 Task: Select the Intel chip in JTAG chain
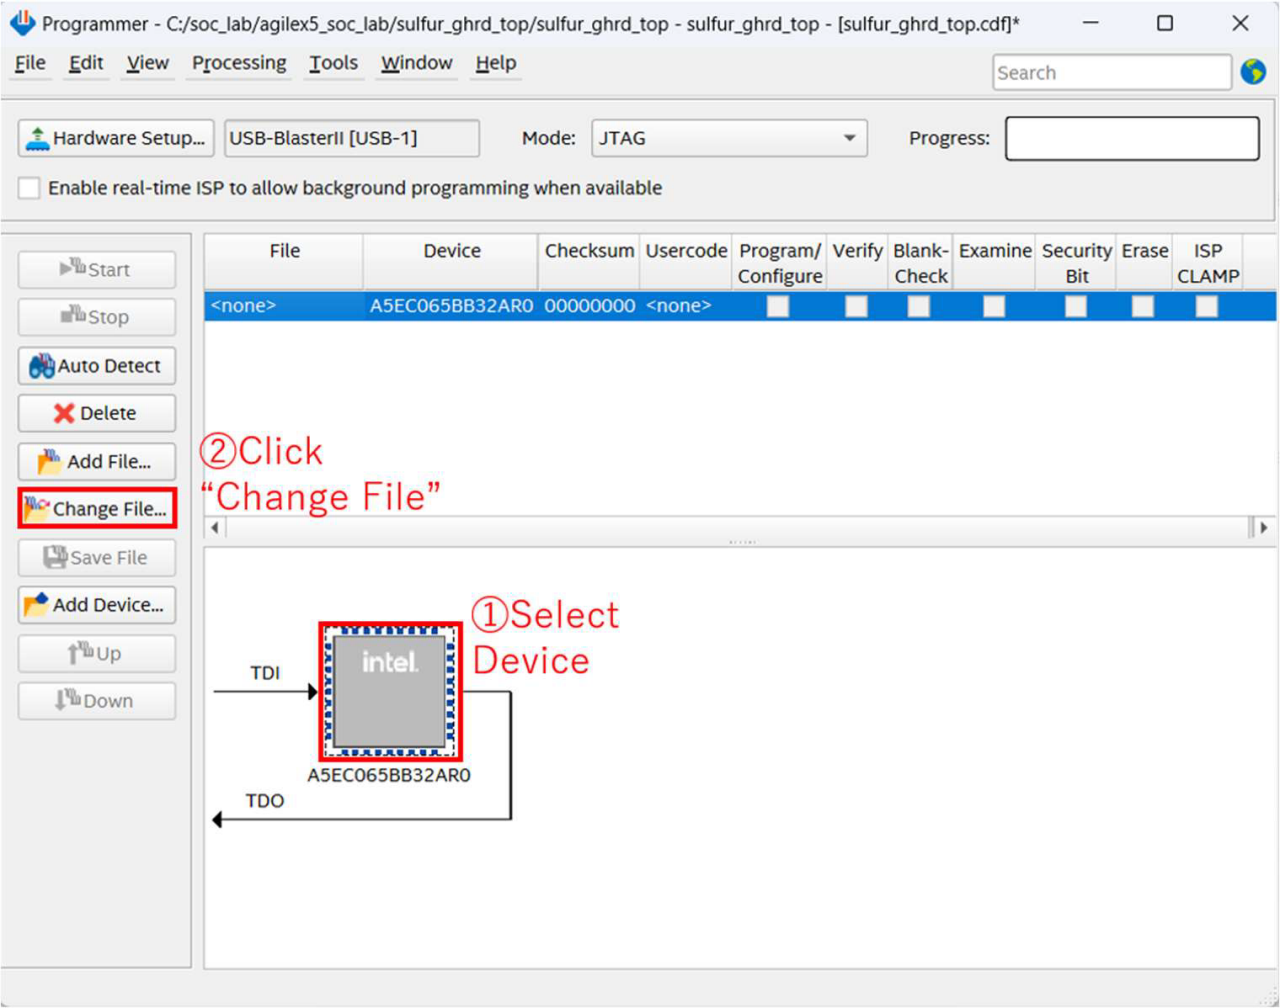(390, 692)
